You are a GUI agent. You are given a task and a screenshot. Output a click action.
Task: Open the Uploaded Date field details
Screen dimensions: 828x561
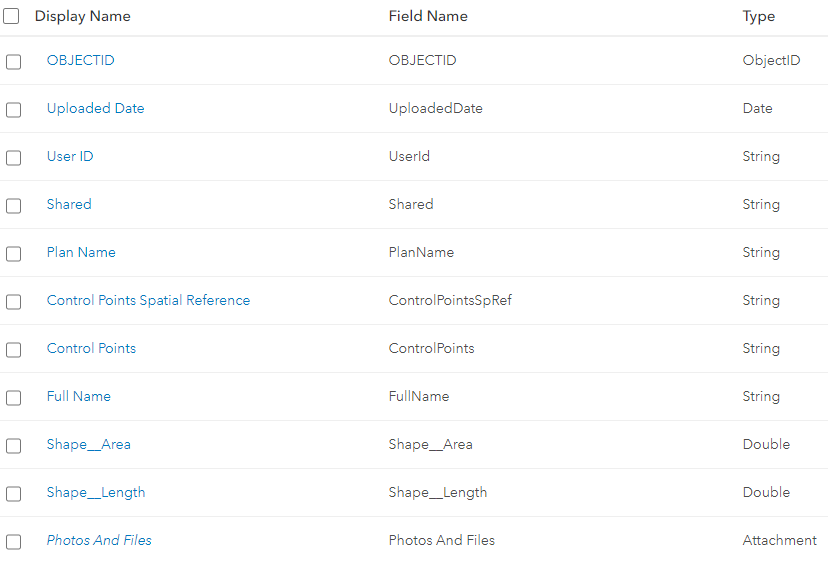(95, 108)
